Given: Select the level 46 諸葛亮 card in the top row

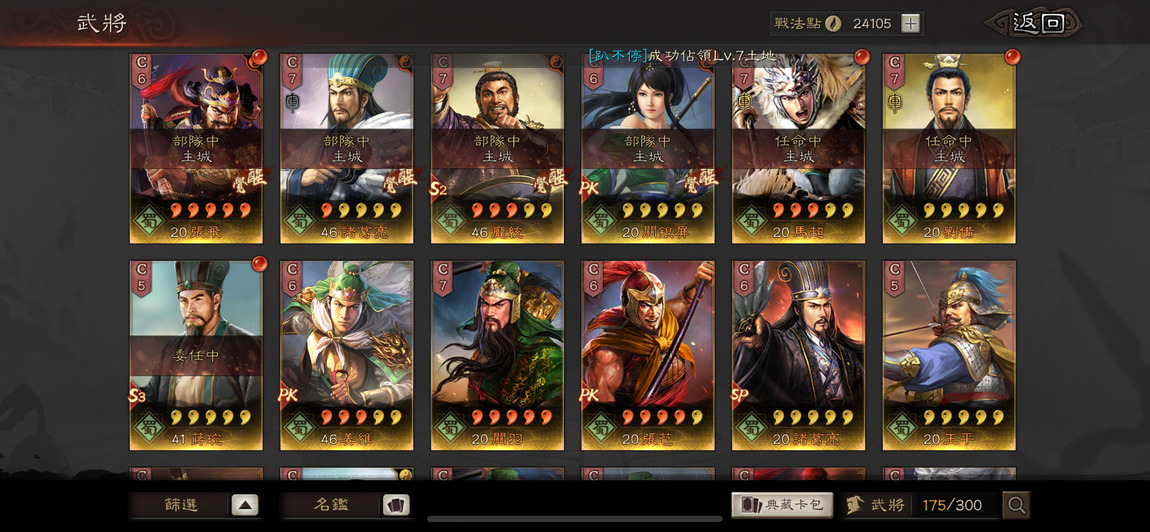Looking at the screenshot, I should (x=346, y=148).
